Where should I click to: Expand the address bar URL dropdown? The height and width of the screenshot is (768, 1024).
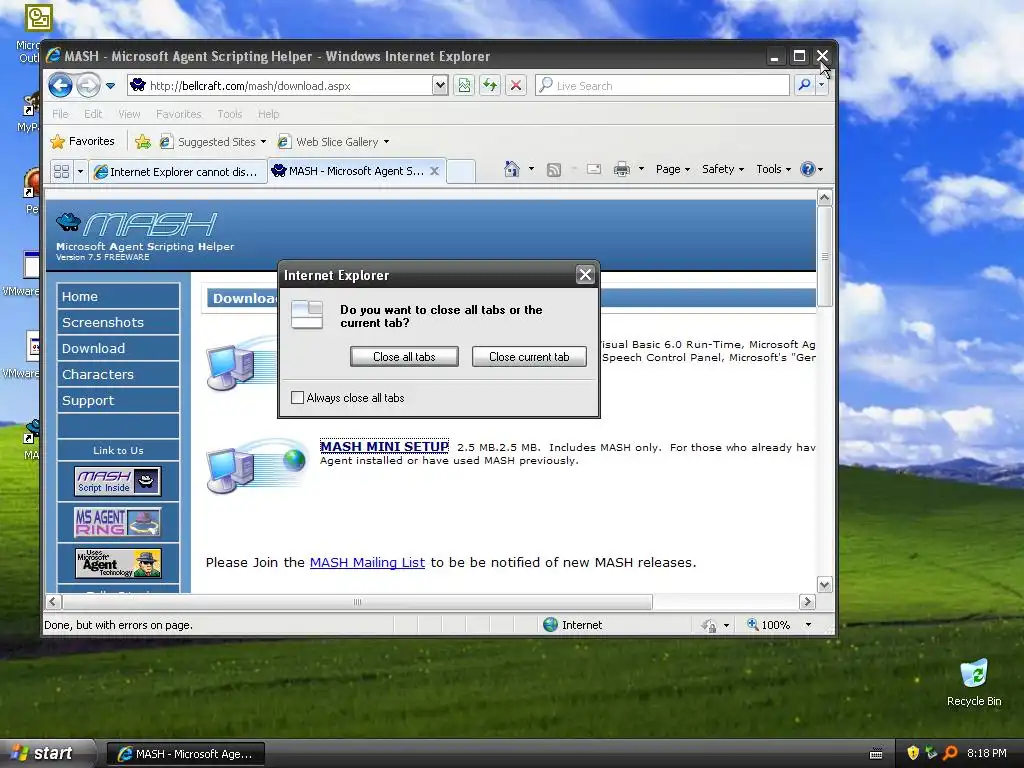(440, 85)
